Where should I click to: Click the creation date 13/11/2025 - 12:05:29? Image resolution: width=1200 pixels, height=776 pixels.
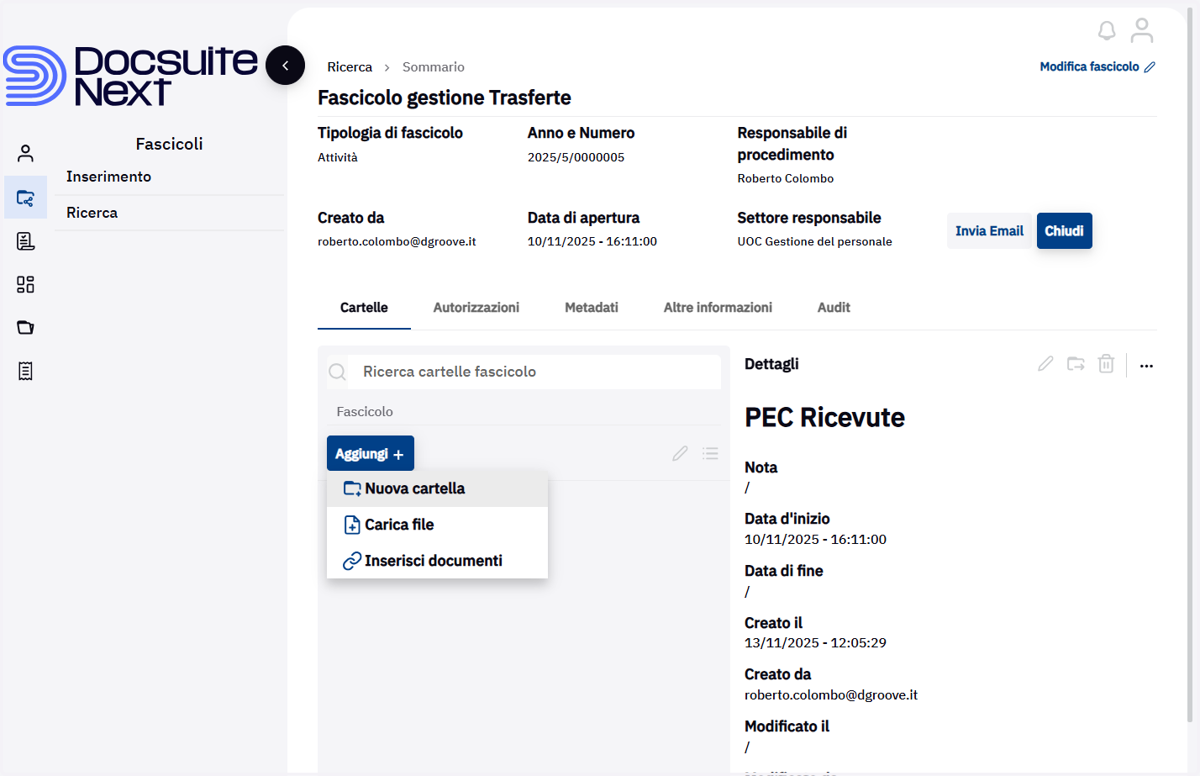point(816,643)
